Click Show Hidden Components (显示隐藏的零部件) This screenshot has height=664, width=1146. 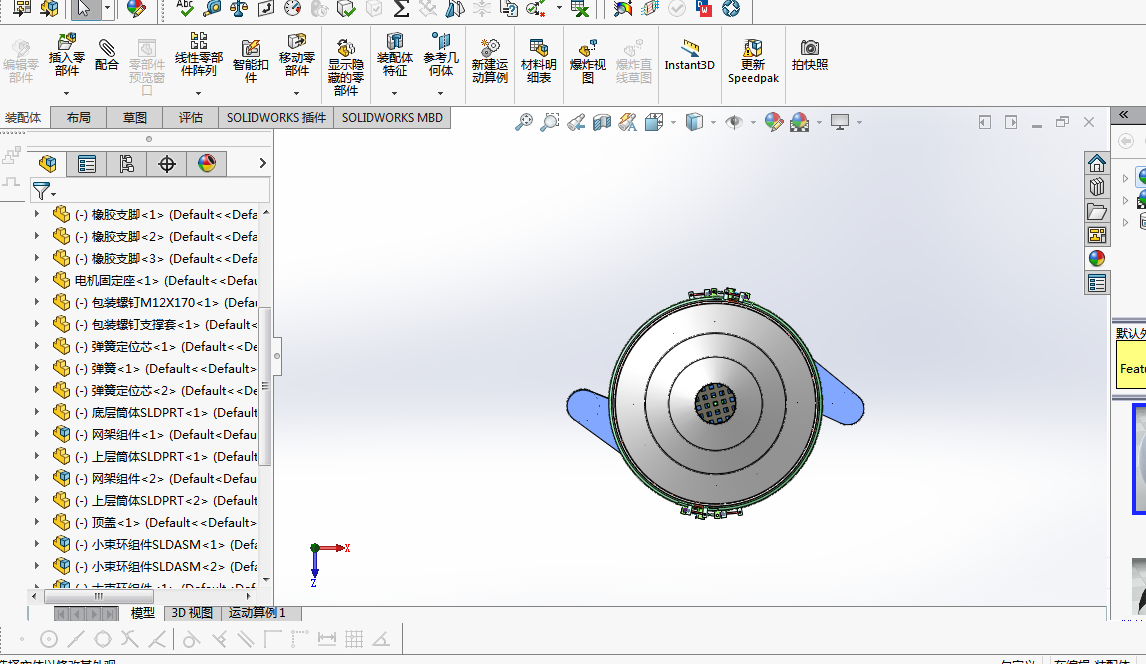[x=346, y=67]
